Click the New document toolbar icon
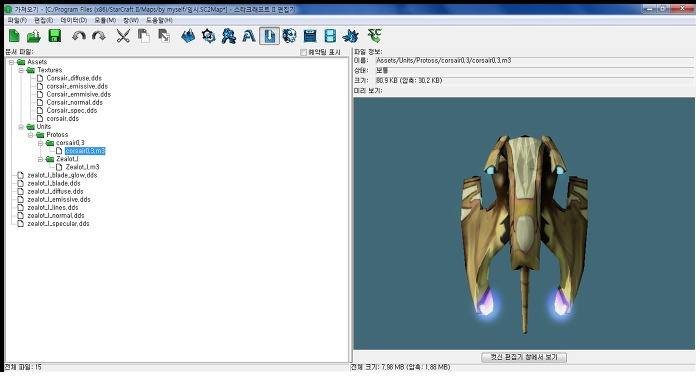 pos(14,36)
